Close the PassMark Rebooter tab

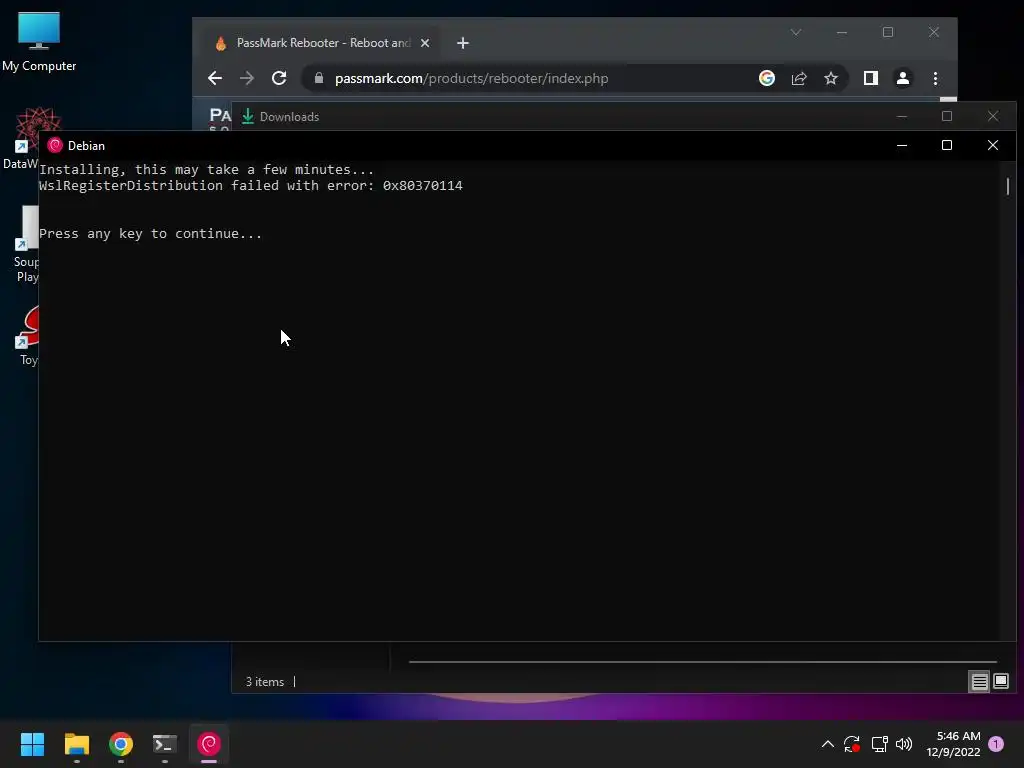click(425, 43)
